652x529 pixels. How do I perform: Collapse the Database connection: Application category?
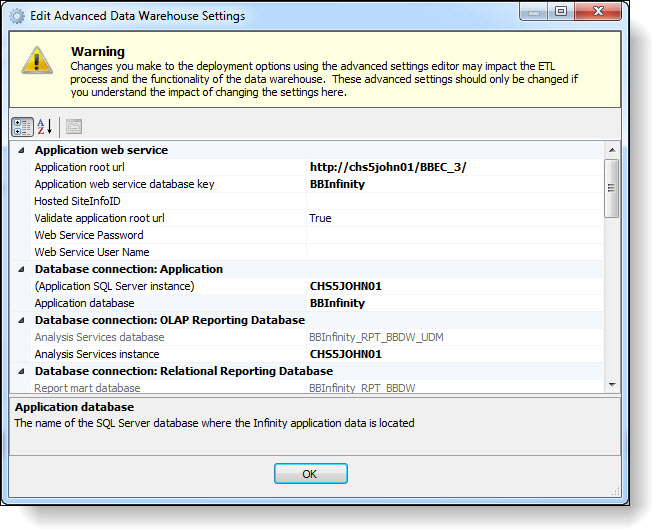(22, 269)
